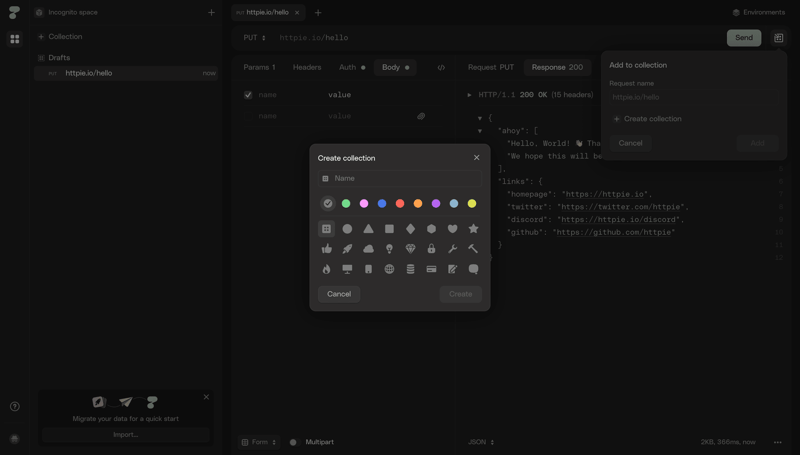Image resolution: width=800 pixels, height=455 pixels.
Task: Select the credit card icon
Action: [432, 269]
